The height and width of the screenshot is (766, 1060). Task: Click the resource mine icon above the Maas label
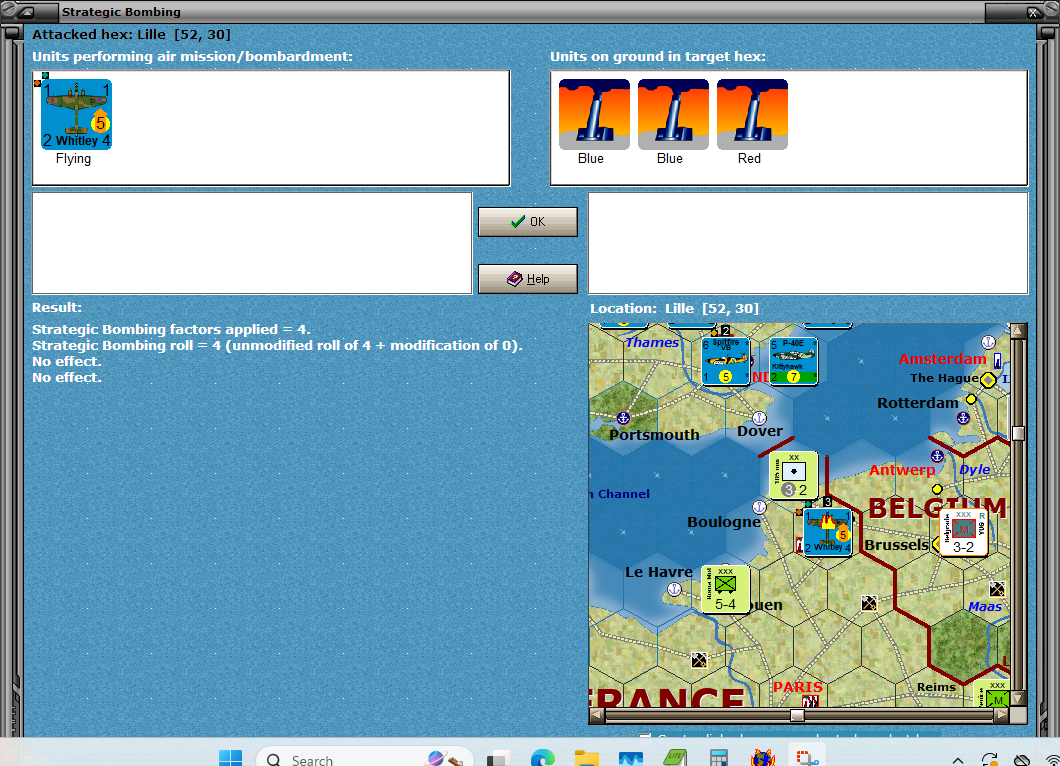coord(997,589)
